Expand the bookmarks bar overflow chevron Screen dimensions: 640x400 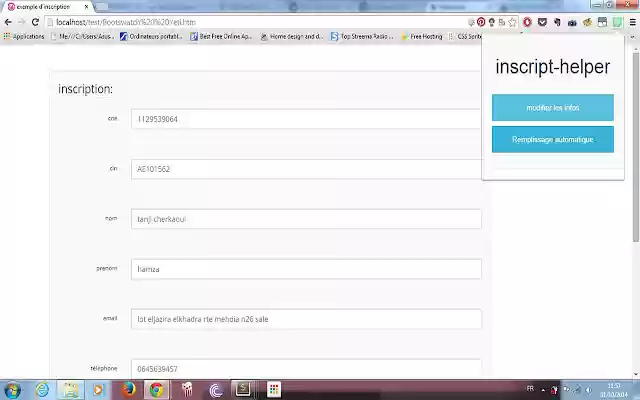coord(633,37)
